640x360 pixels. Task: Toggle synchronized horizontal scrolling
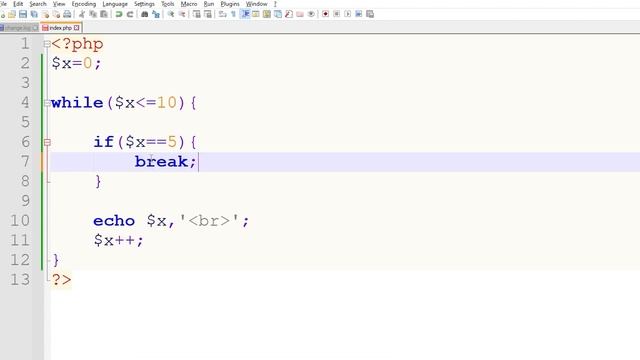208,14
